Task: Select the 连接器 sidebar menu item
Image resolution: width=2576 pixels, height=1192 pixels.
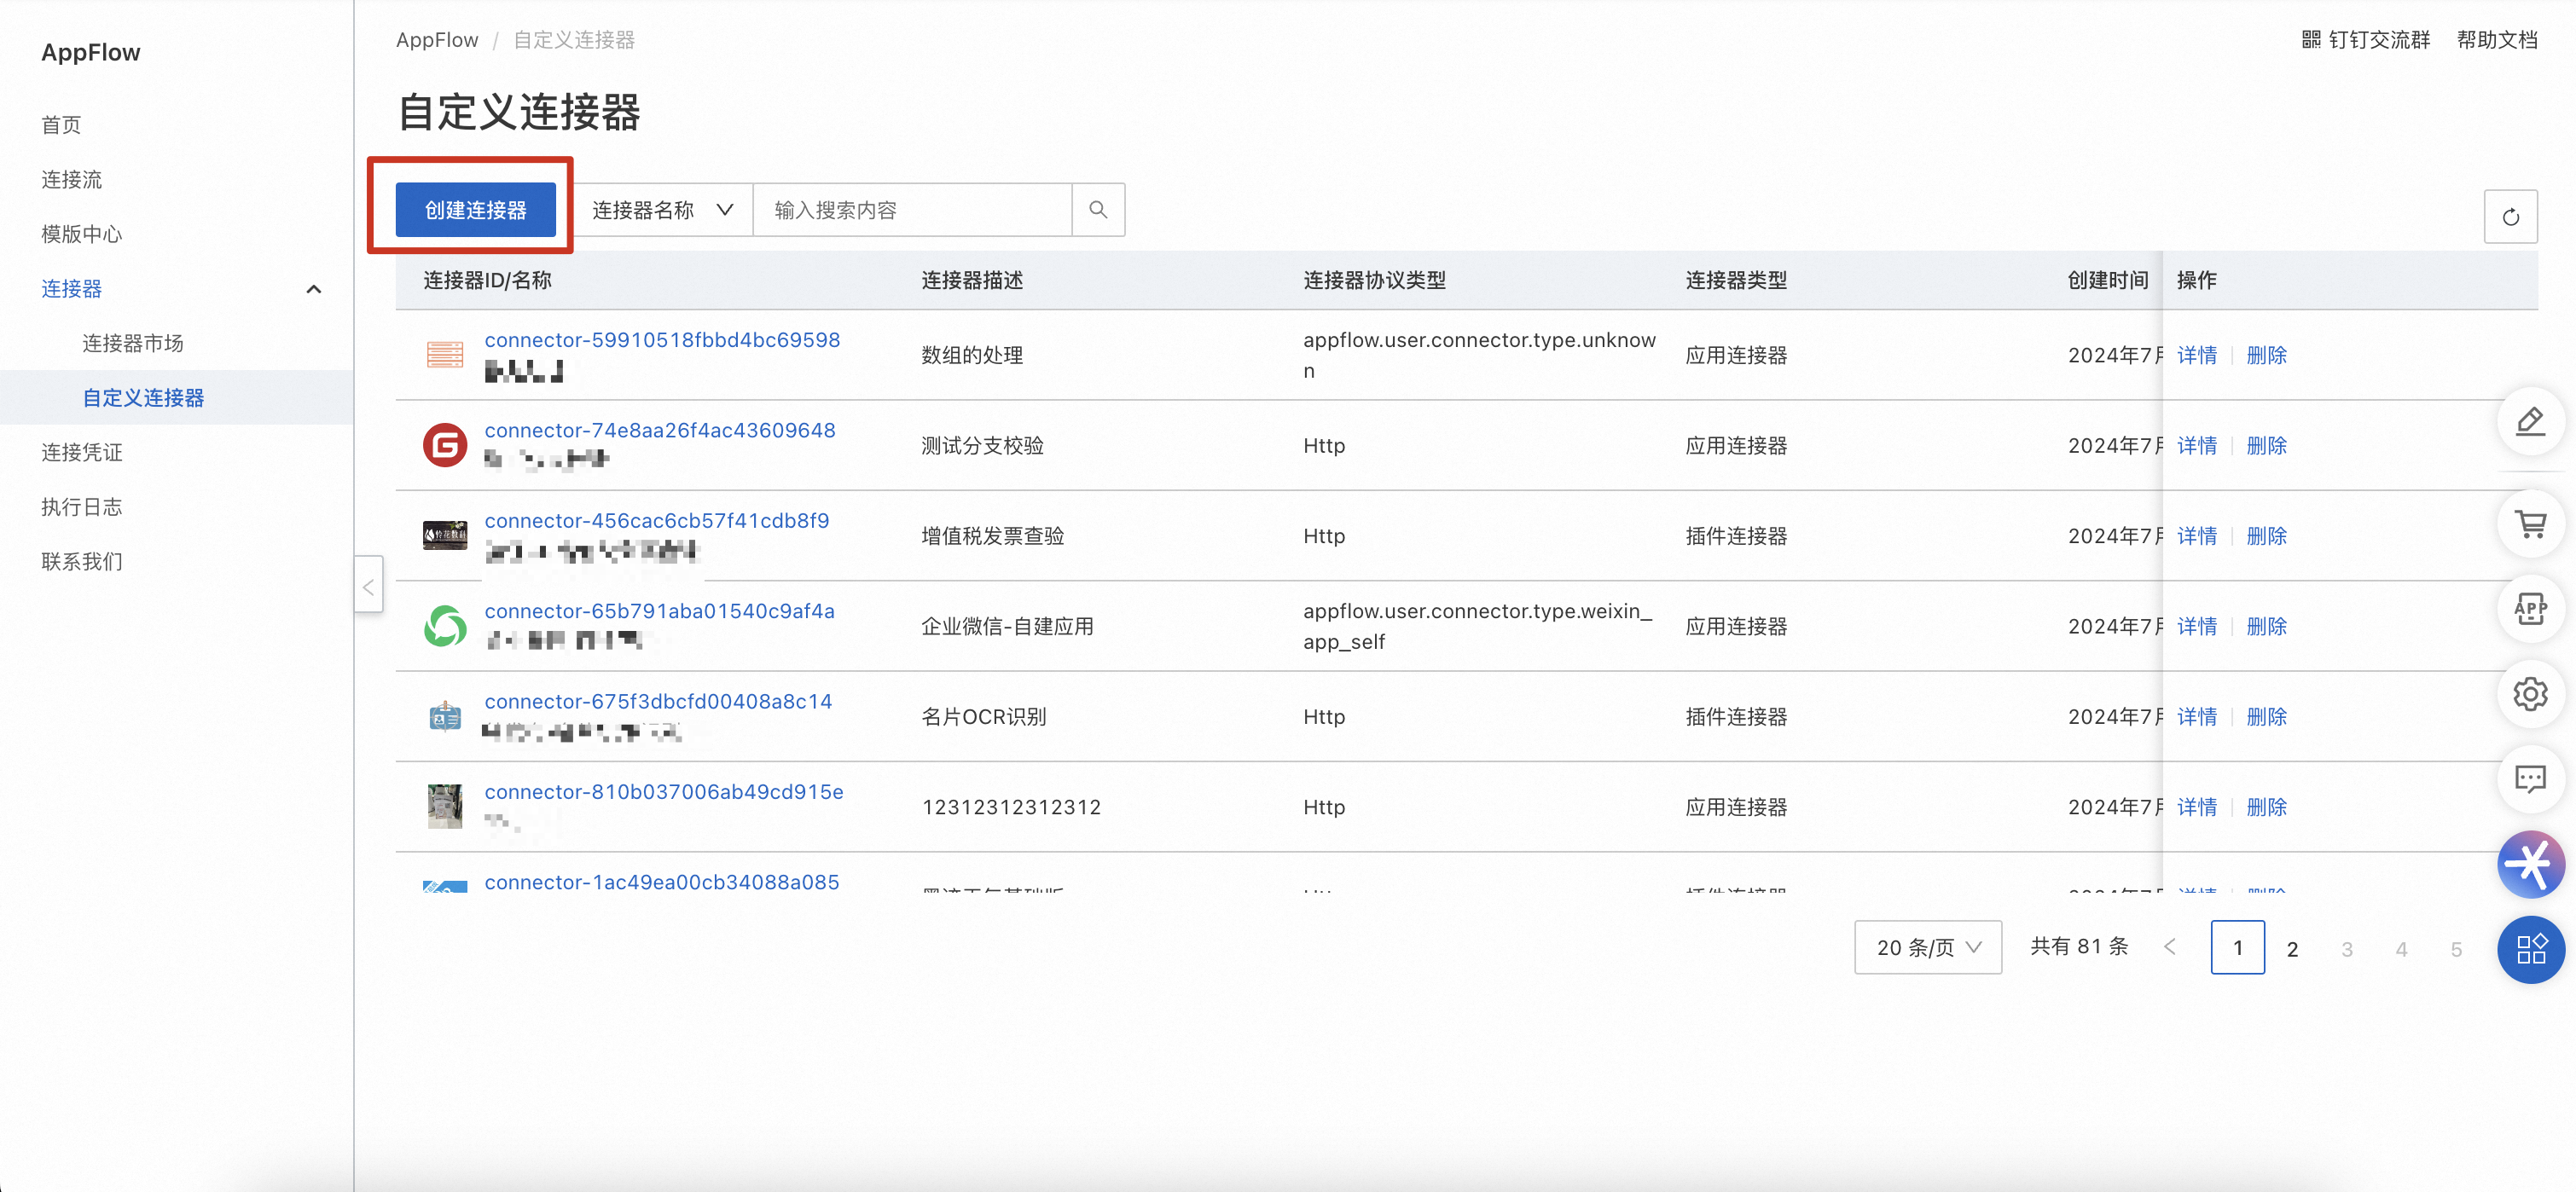Action: coord(71,289)
